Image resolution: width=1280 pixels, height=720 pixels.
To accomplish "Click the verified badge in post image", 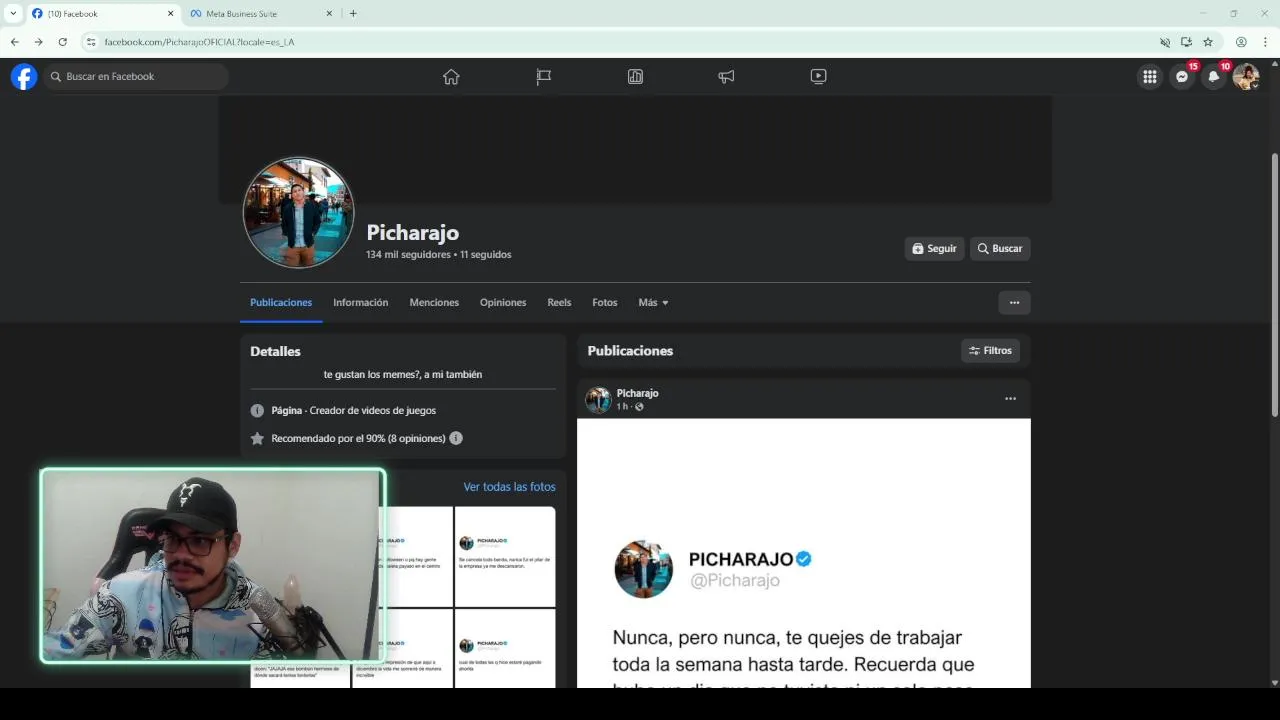I will click(x=804, y=559).
